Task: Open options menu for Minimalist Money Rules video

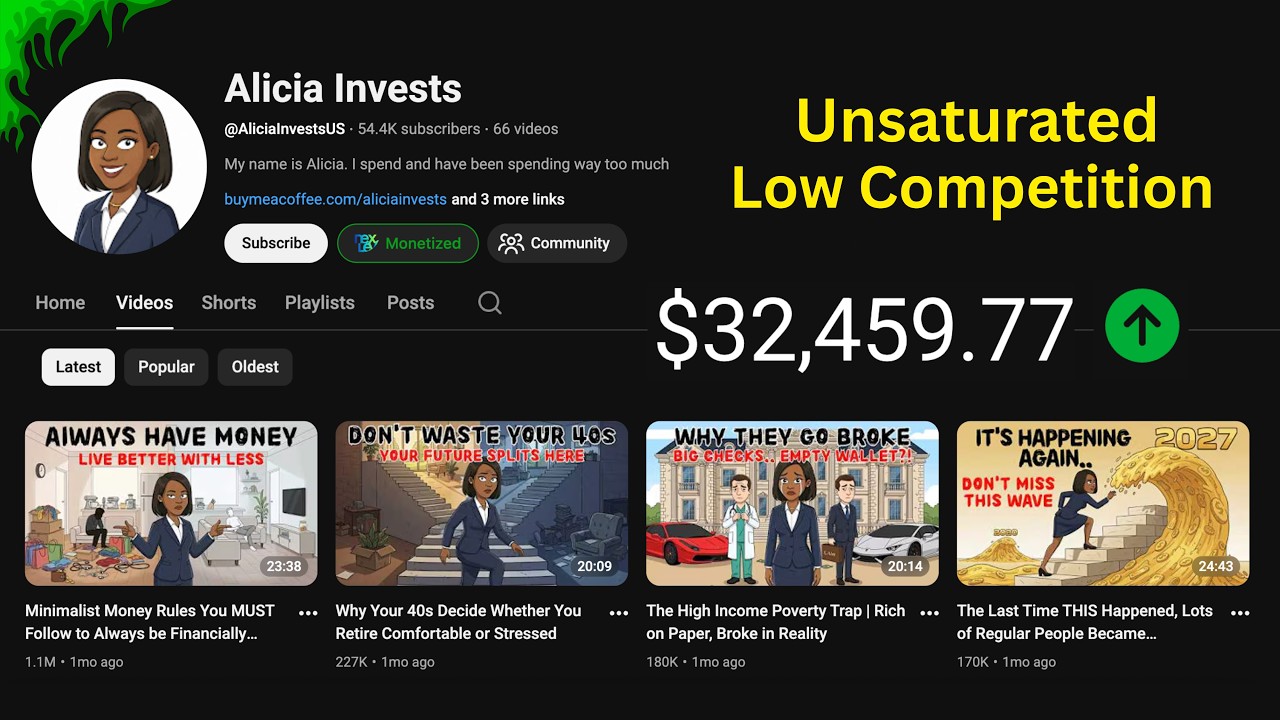Action: [308, 613]
